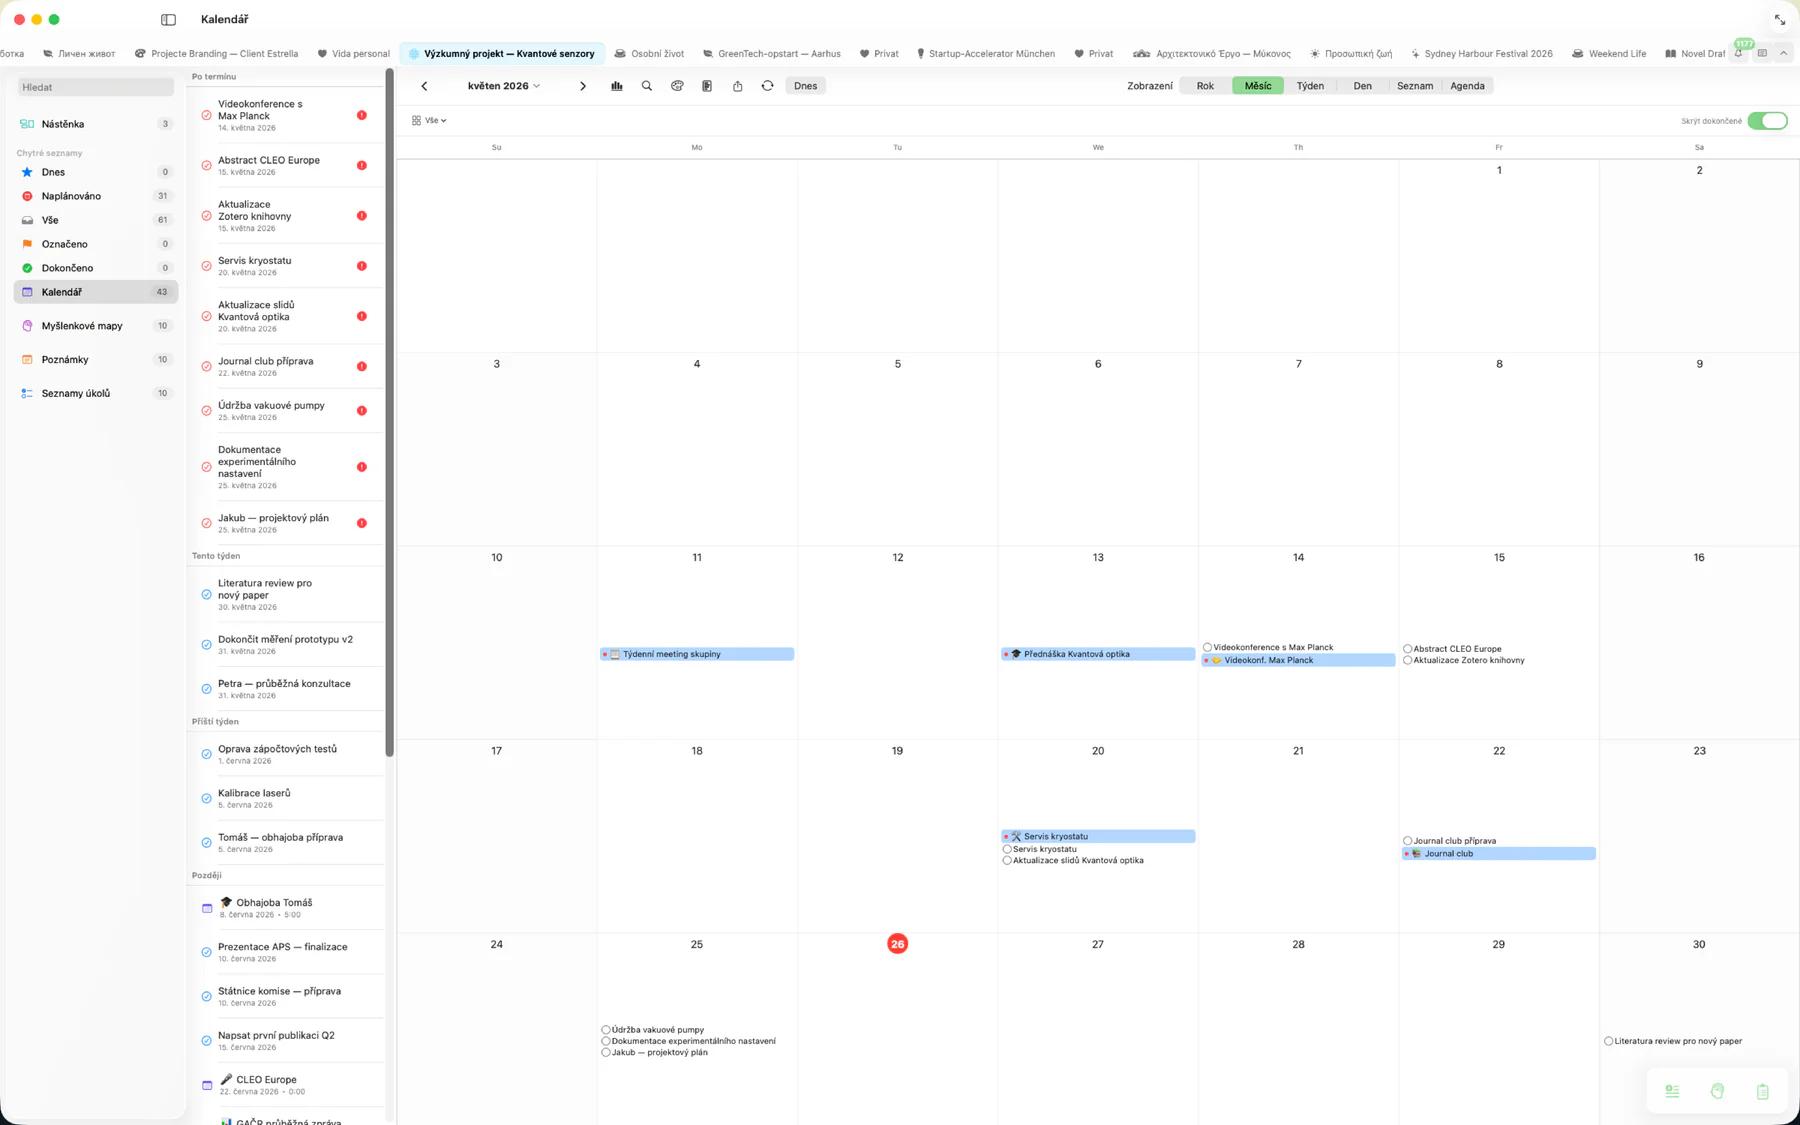Viewport: 1800px width, 1125px height.
Task: Open Napsat první publikaci Q2 task
Action: (286, 1040)
